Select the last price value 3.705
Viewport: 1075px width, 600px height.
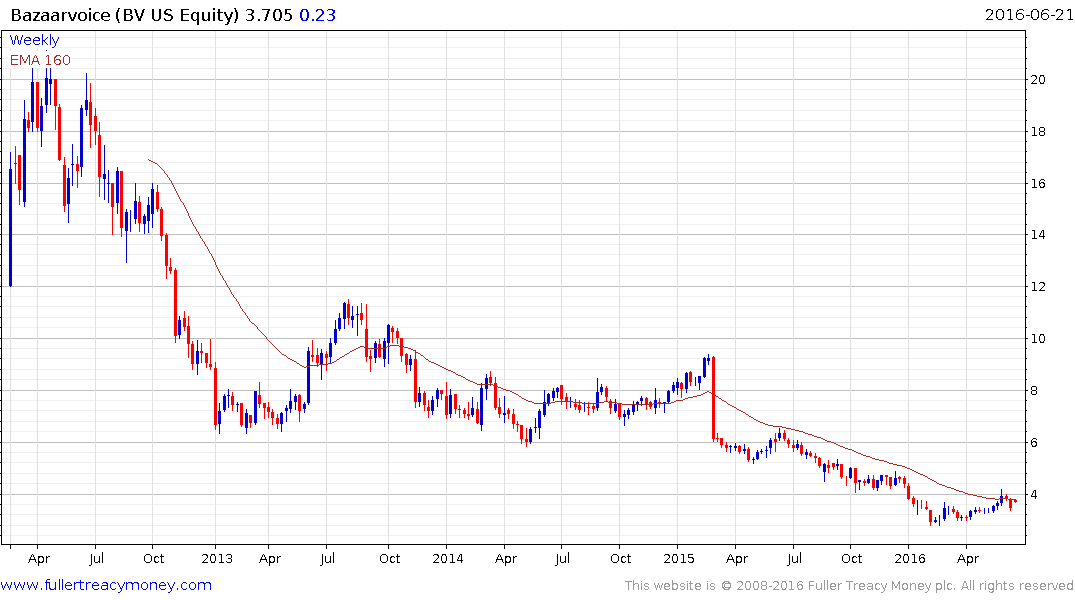click(269, 15)
